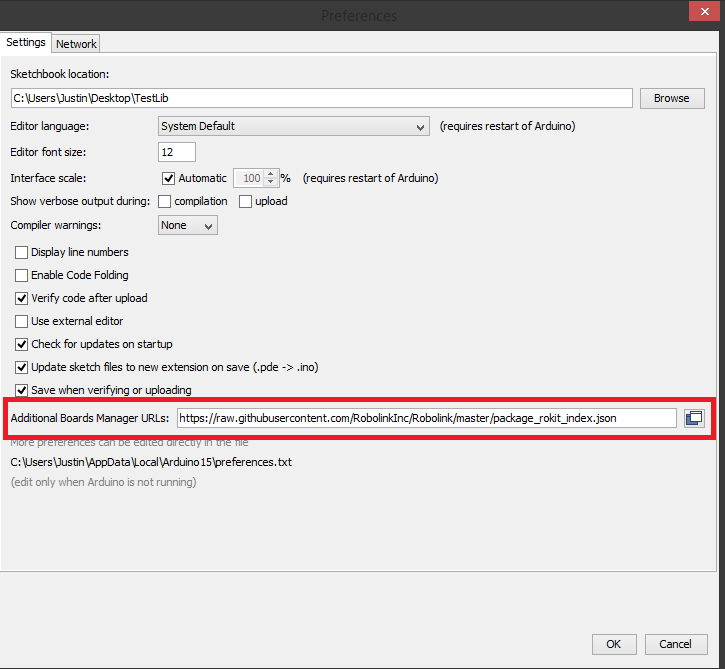
Task: Click Browse for sketchbook location
Action: pyautogui.click(x=671, y=98)
